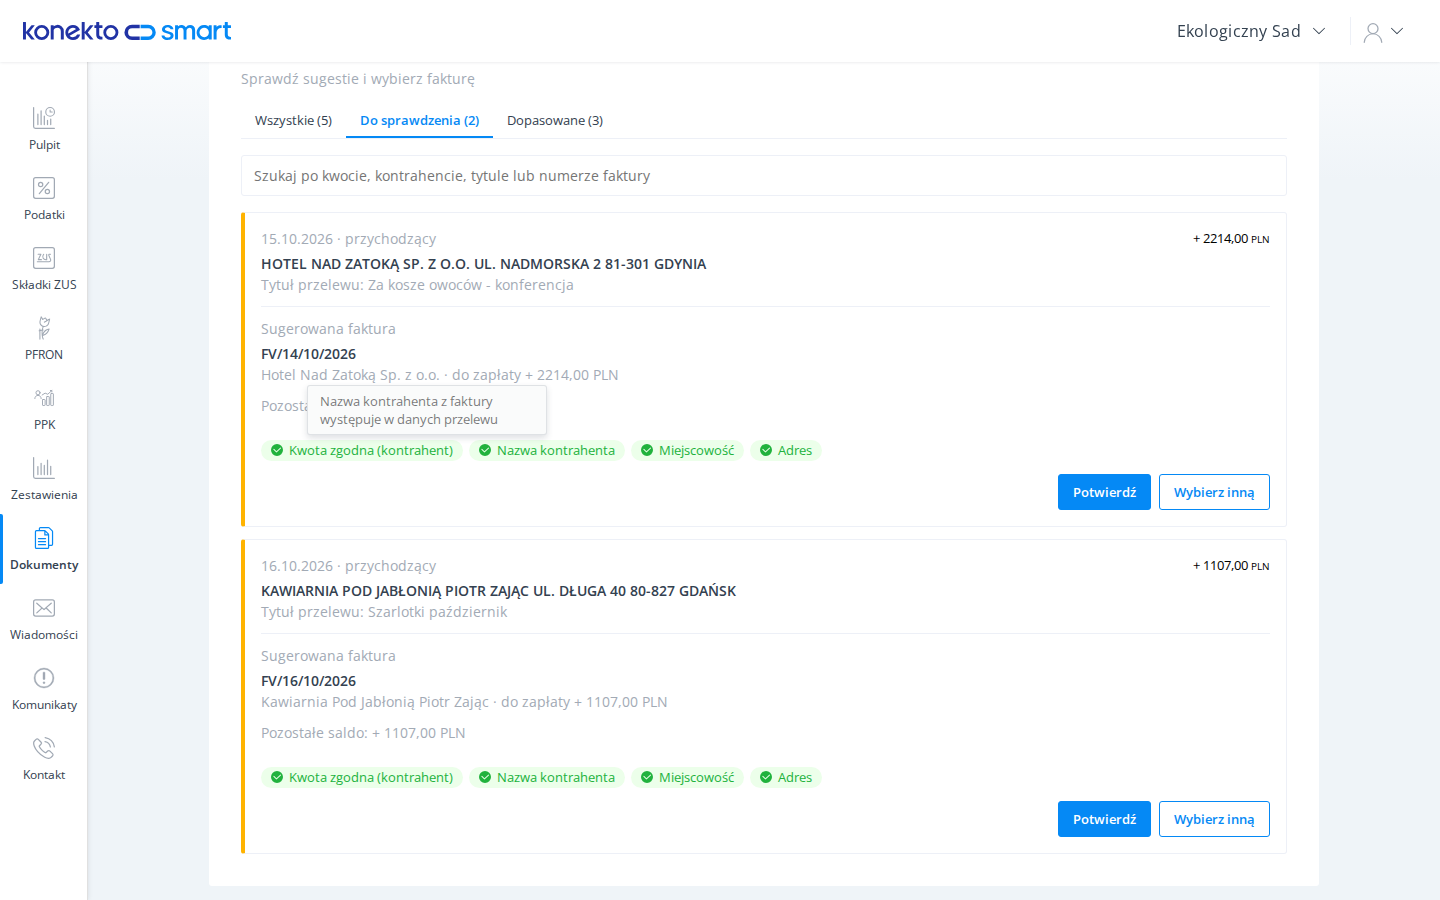This screenshot has width=1440, height=900.
Task: Click Hotel's Kwota zgodna (kontrahent) badge
Action: 362,451
